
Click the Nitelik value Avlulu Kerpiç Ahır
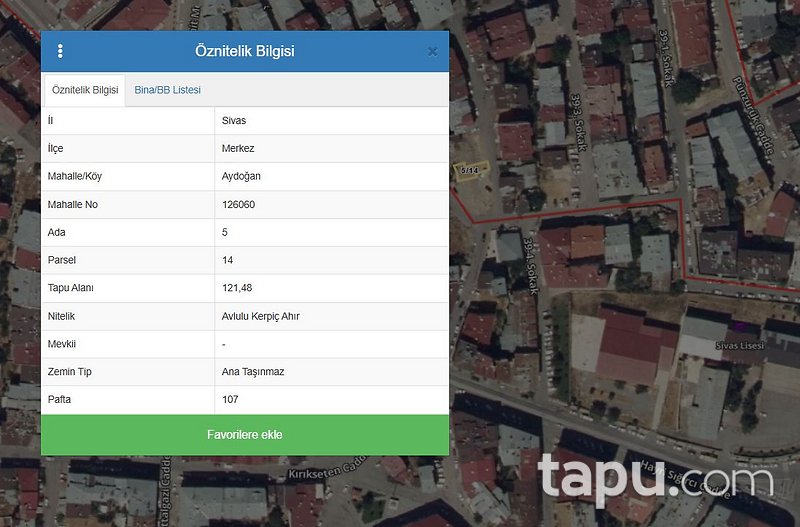coord(260,316)
